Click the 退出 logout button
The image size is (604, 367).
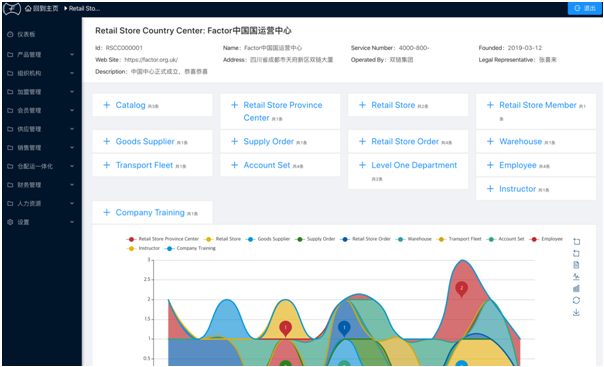coord(584,8)
